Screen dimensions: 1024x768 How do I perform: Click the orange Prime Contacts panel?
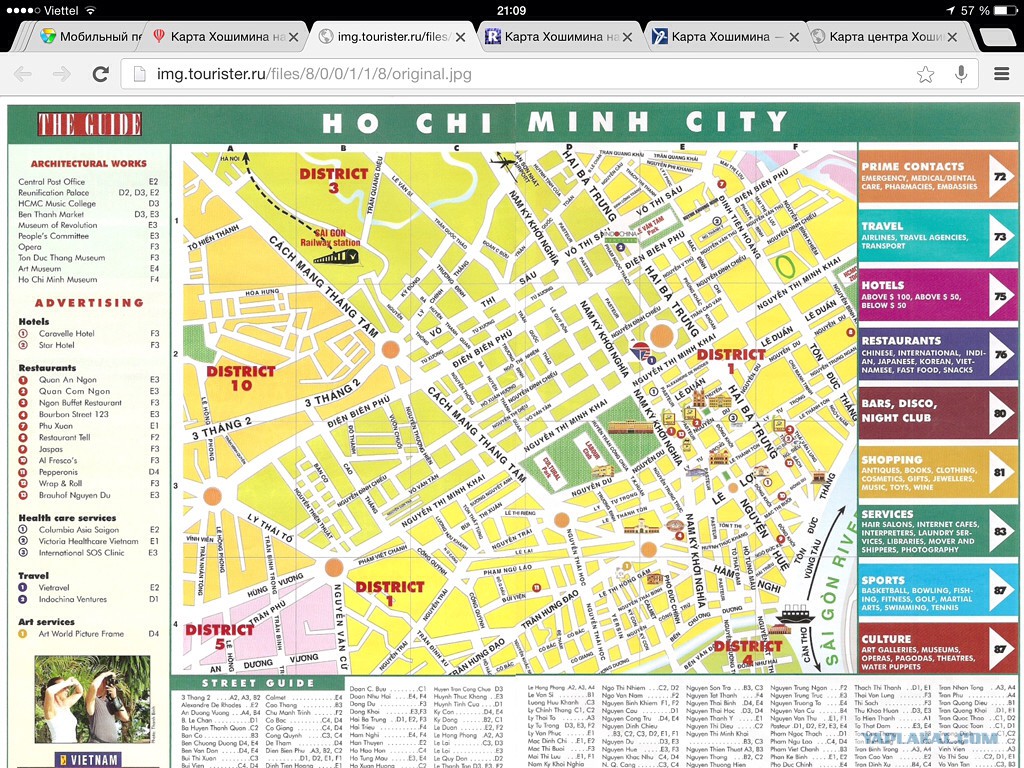(938, 176)
